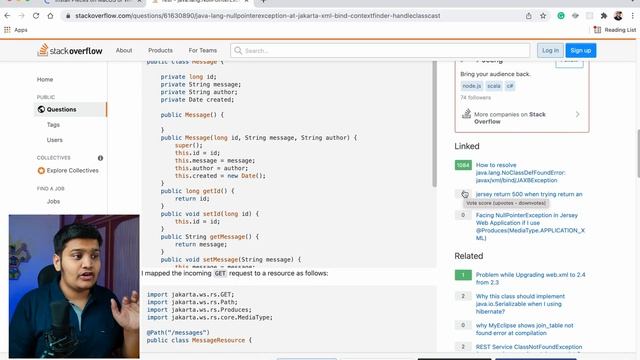Click the page vertical scrollbar

pos(638,153)
